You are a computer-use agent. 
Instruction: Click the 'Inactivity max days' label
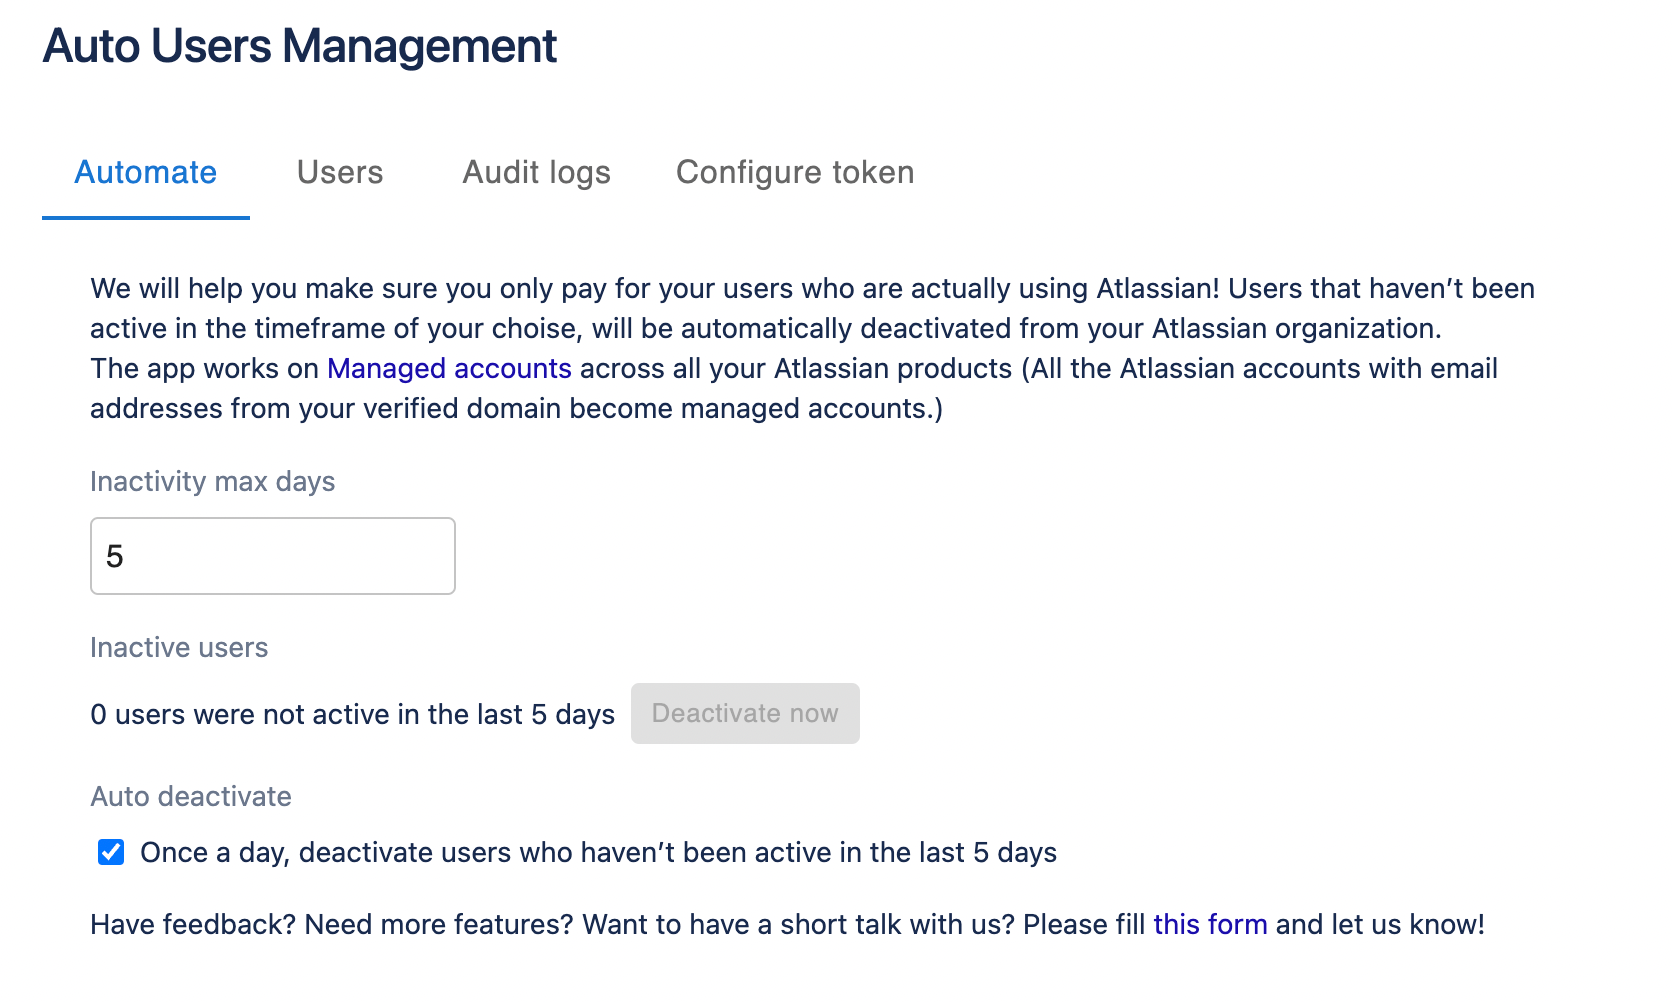pos(213,481)
